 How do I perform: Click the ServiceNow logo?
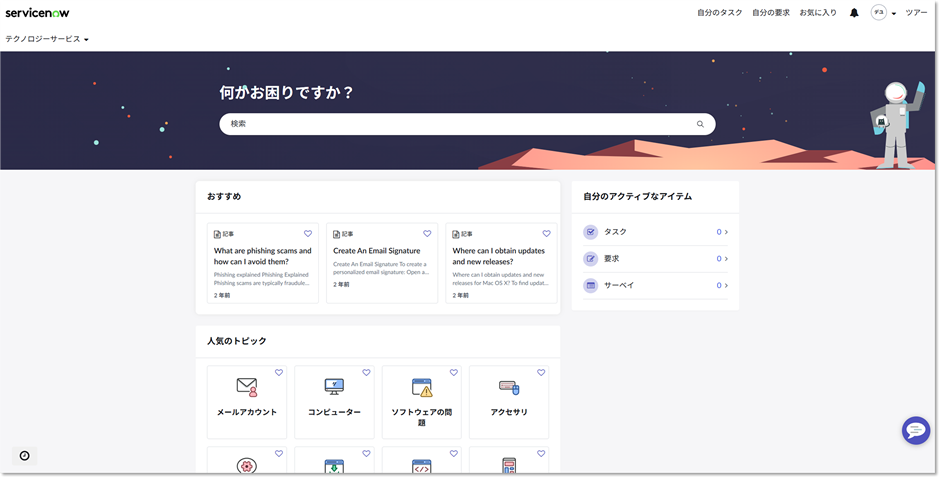click(37, 13)
